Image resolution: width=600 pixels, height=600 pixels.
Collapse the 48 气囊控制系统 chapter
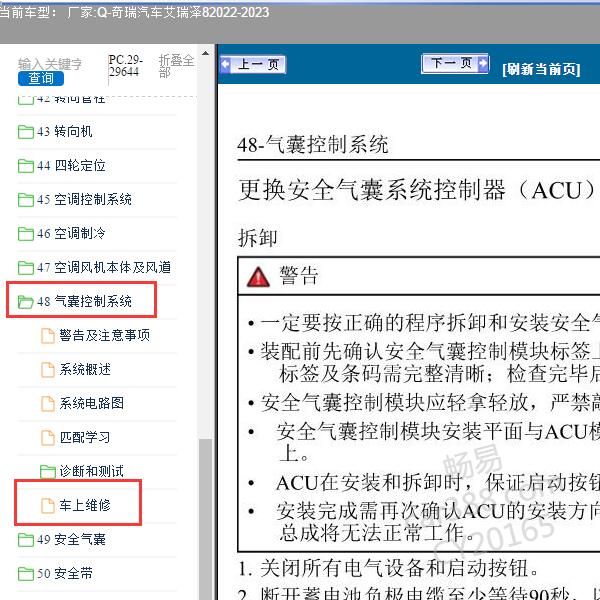coord(84,302)
